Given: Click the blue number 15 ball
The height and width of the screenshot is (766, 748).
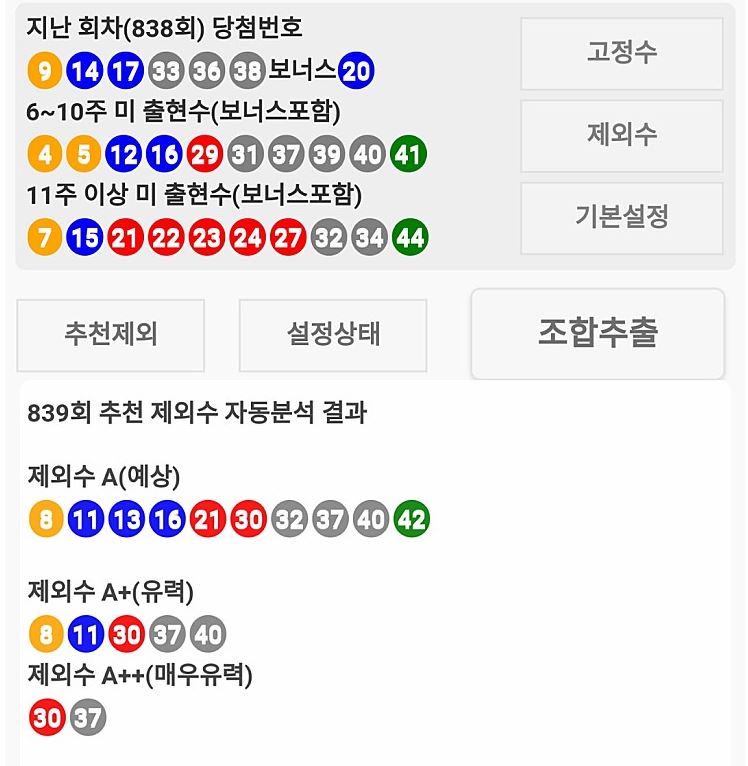Looking at the screenshot, I should [85, 237].
